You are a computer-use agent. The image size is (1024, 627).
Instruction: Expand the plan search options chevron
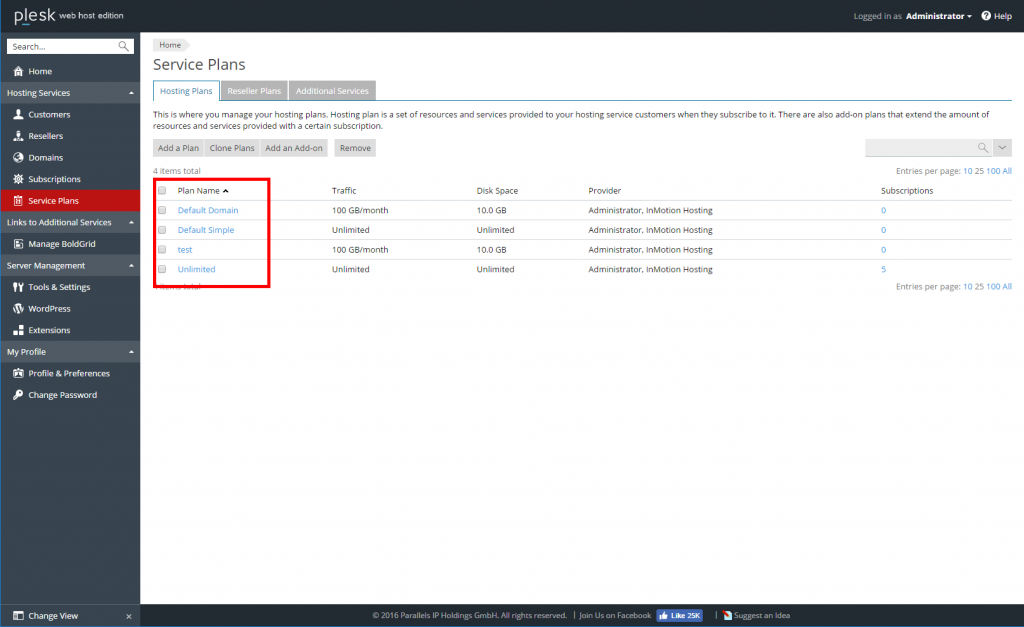pyautogui.click(x=1002, y=148)
